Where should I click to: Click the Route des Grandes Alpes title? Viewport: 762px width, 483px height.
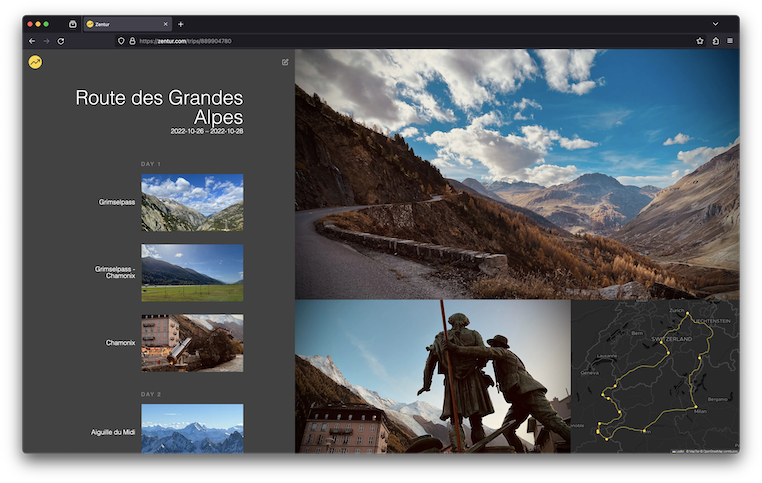pos(159,107)
